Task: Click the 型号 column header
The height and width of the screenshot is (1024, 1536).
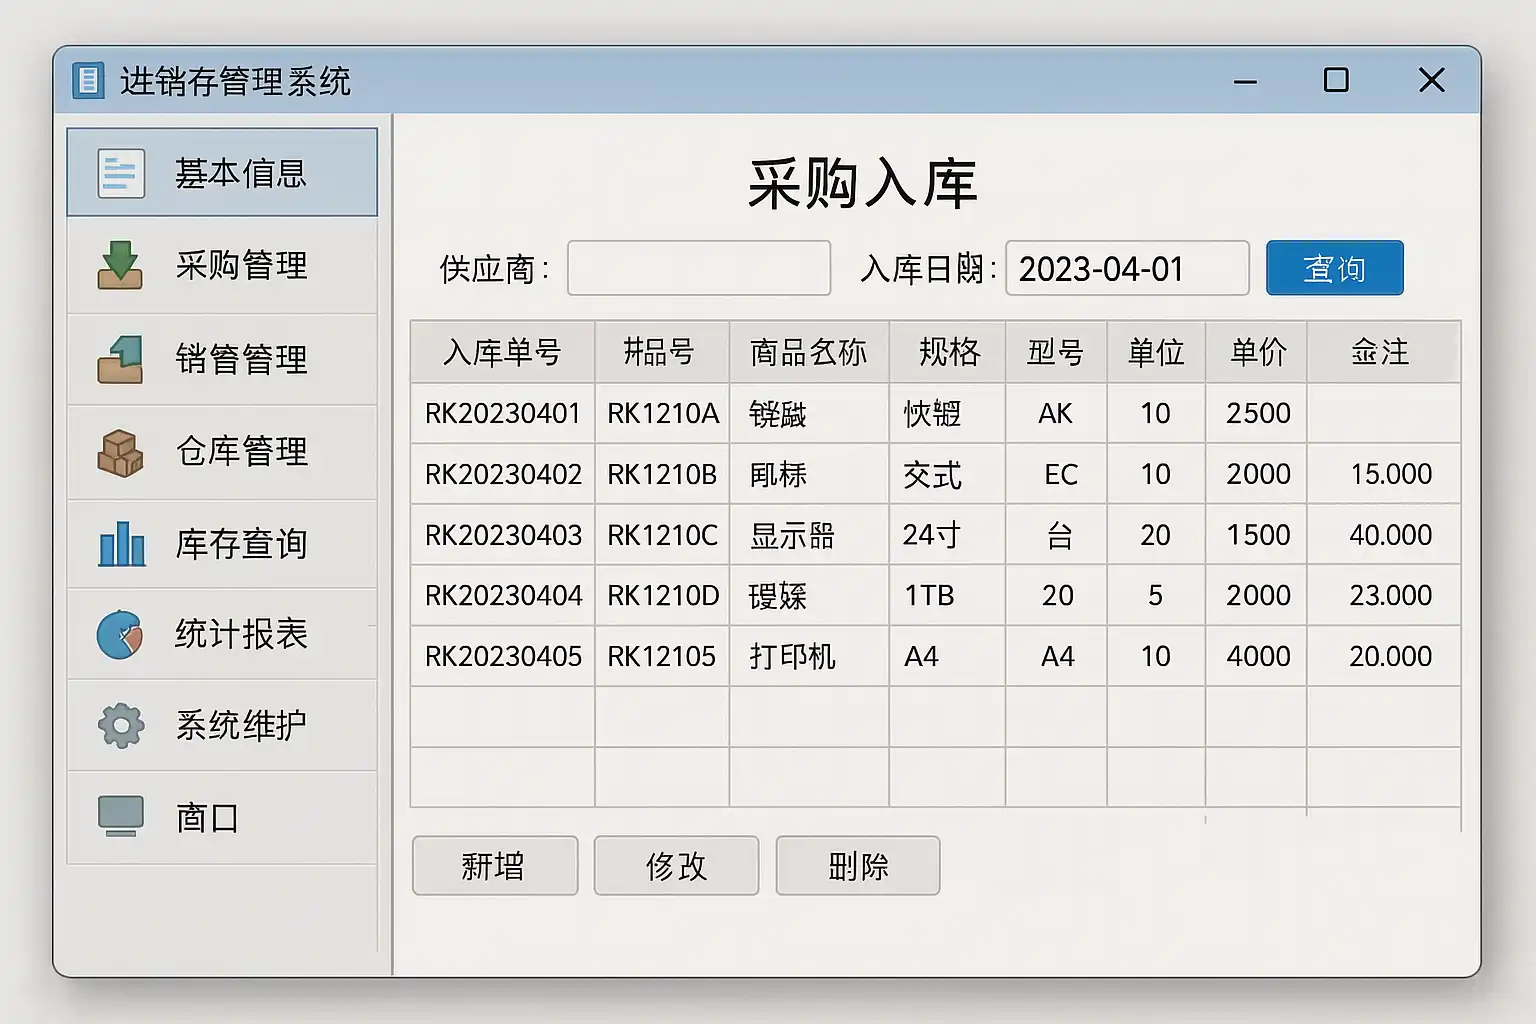Action: (x=1056, y=352)
